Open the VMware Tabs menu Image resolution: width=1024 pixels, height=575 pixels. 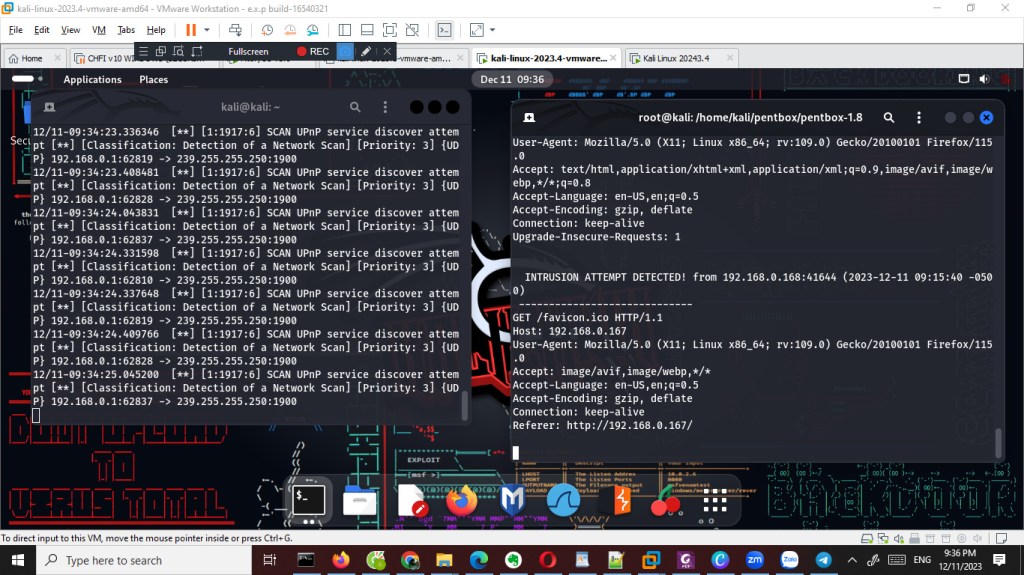click(126, 30)
